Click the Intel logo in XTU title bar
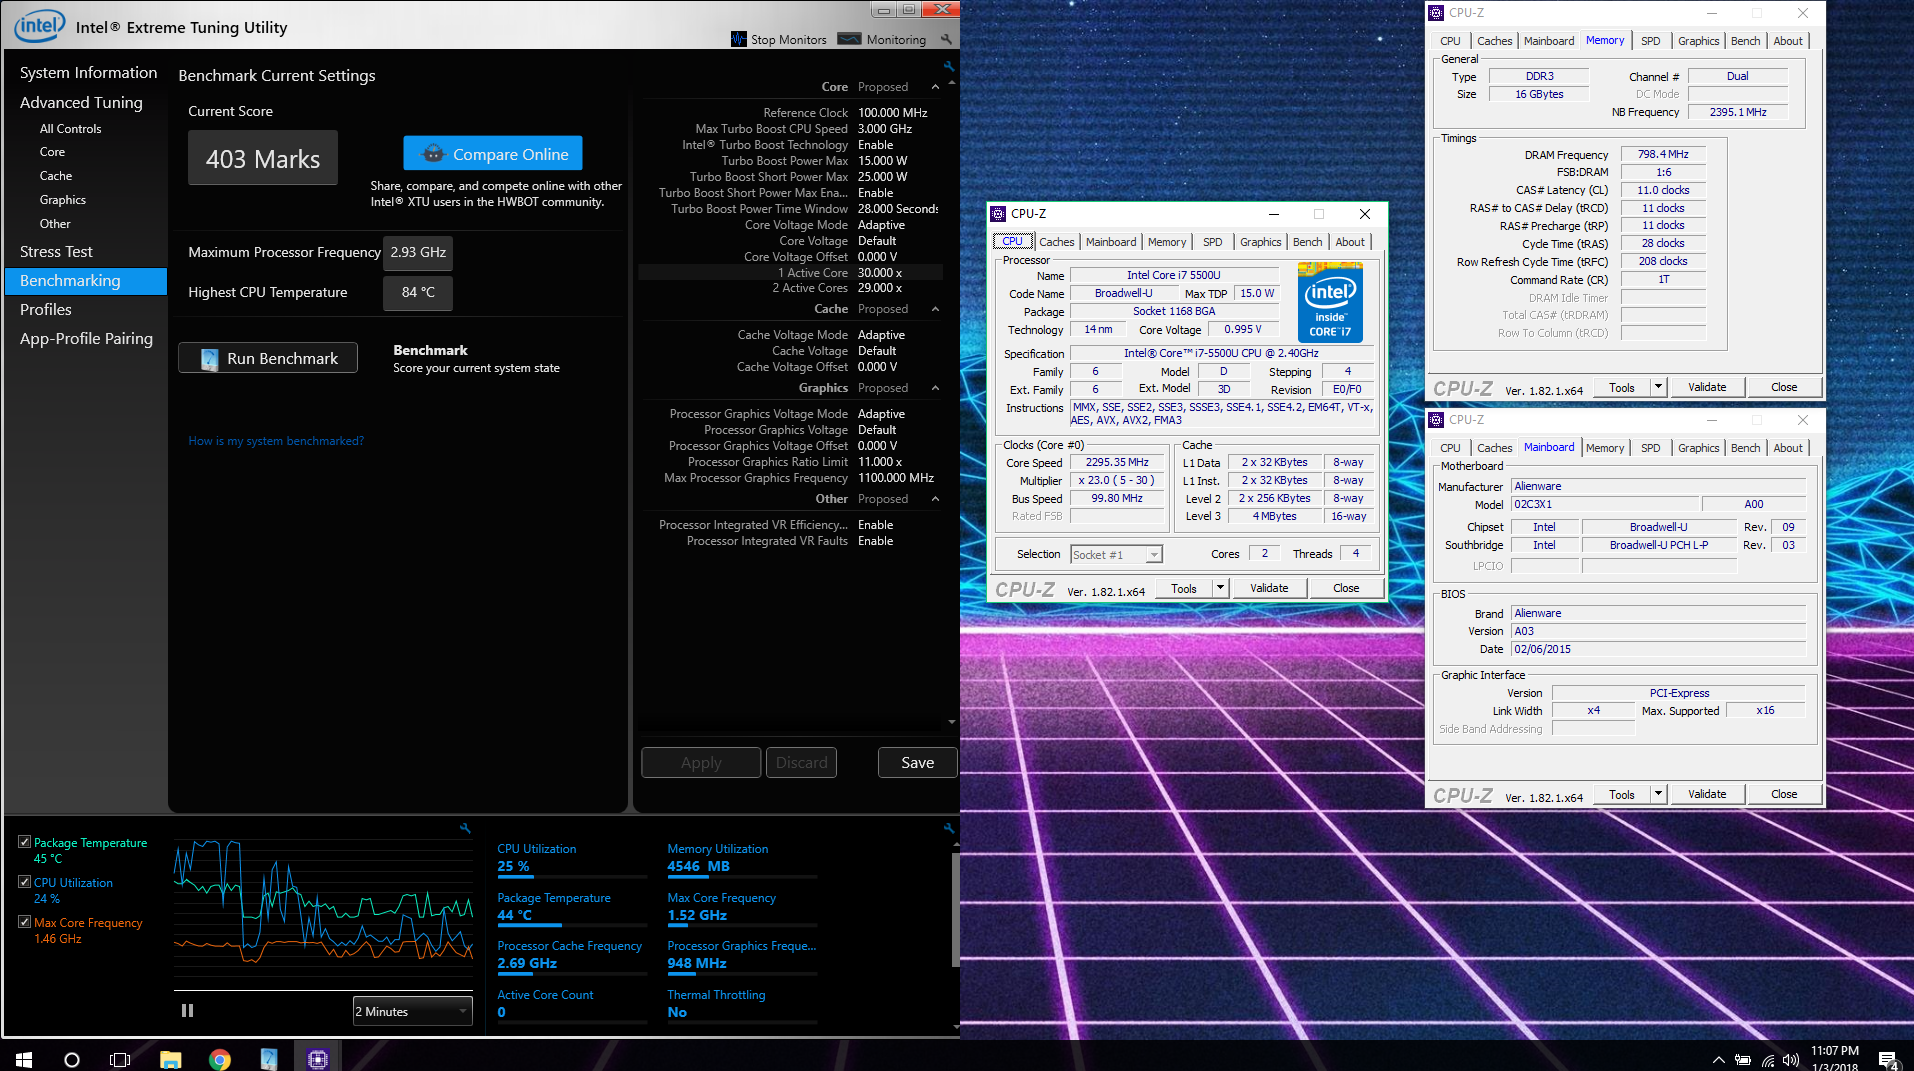 click(40, 25)
